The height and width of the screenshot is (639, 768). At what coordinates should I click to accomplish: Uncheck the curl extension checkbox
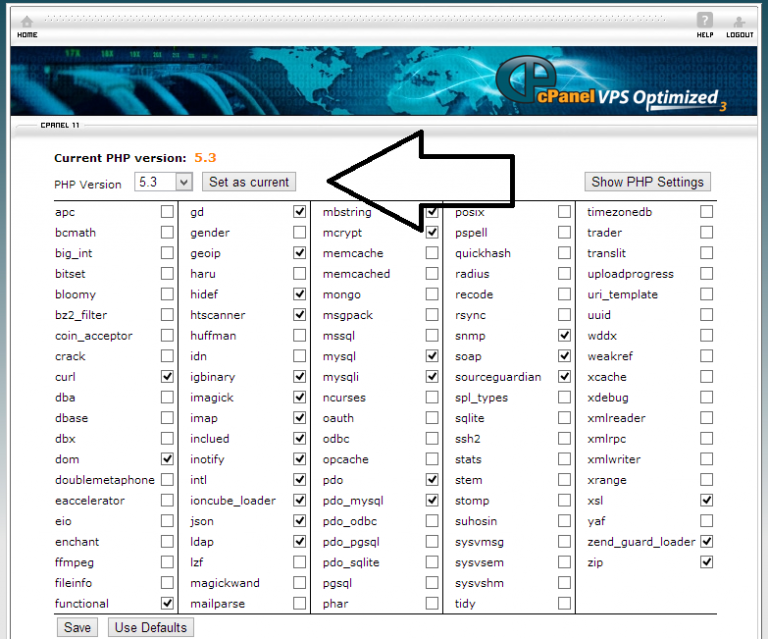point(167,377)
